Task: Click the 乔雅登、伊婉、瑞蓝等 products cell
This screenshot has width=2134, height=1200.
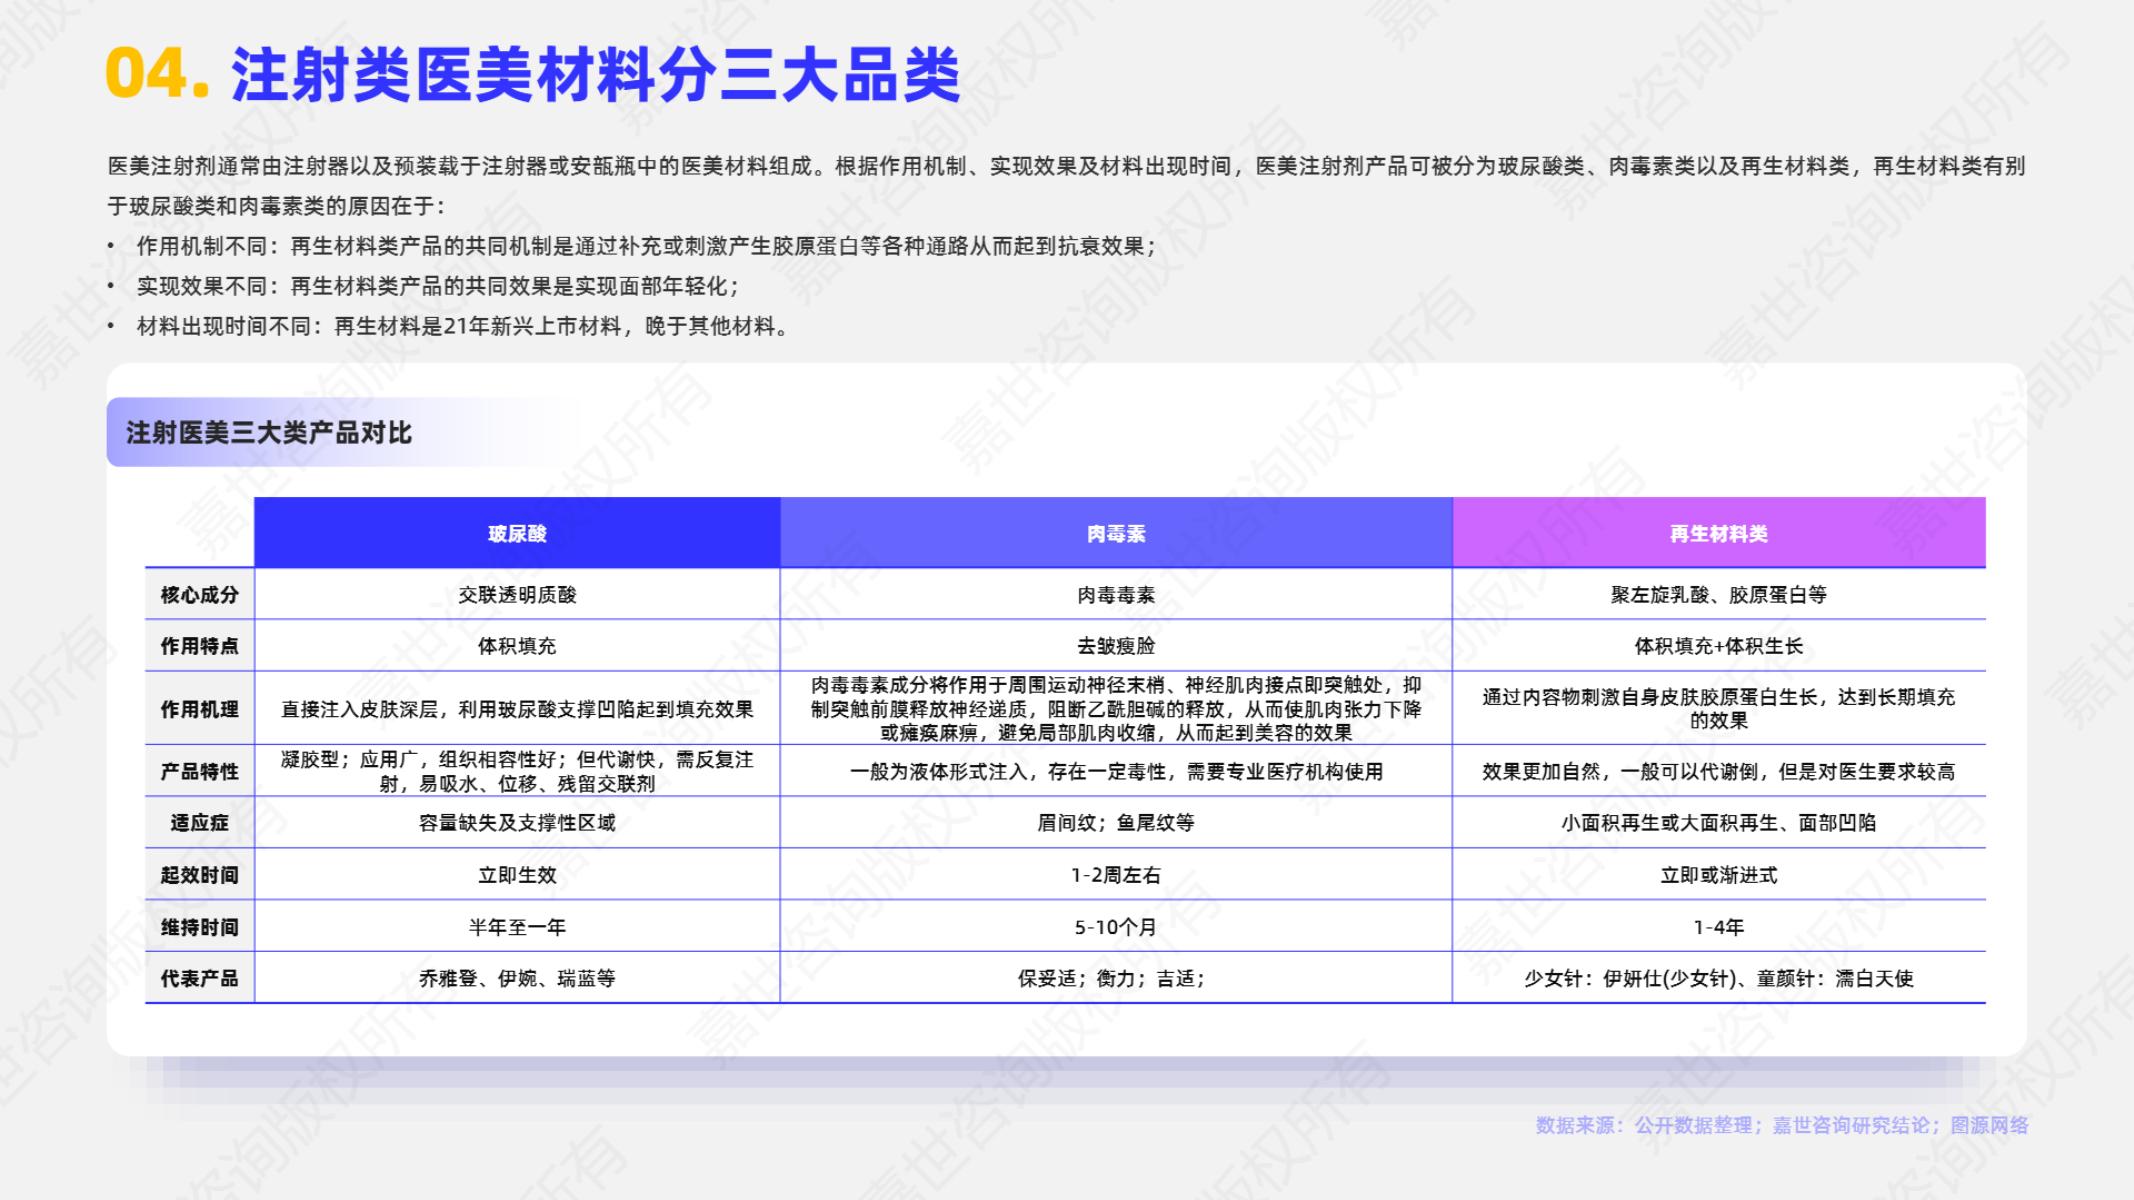Action: [517, 978]
